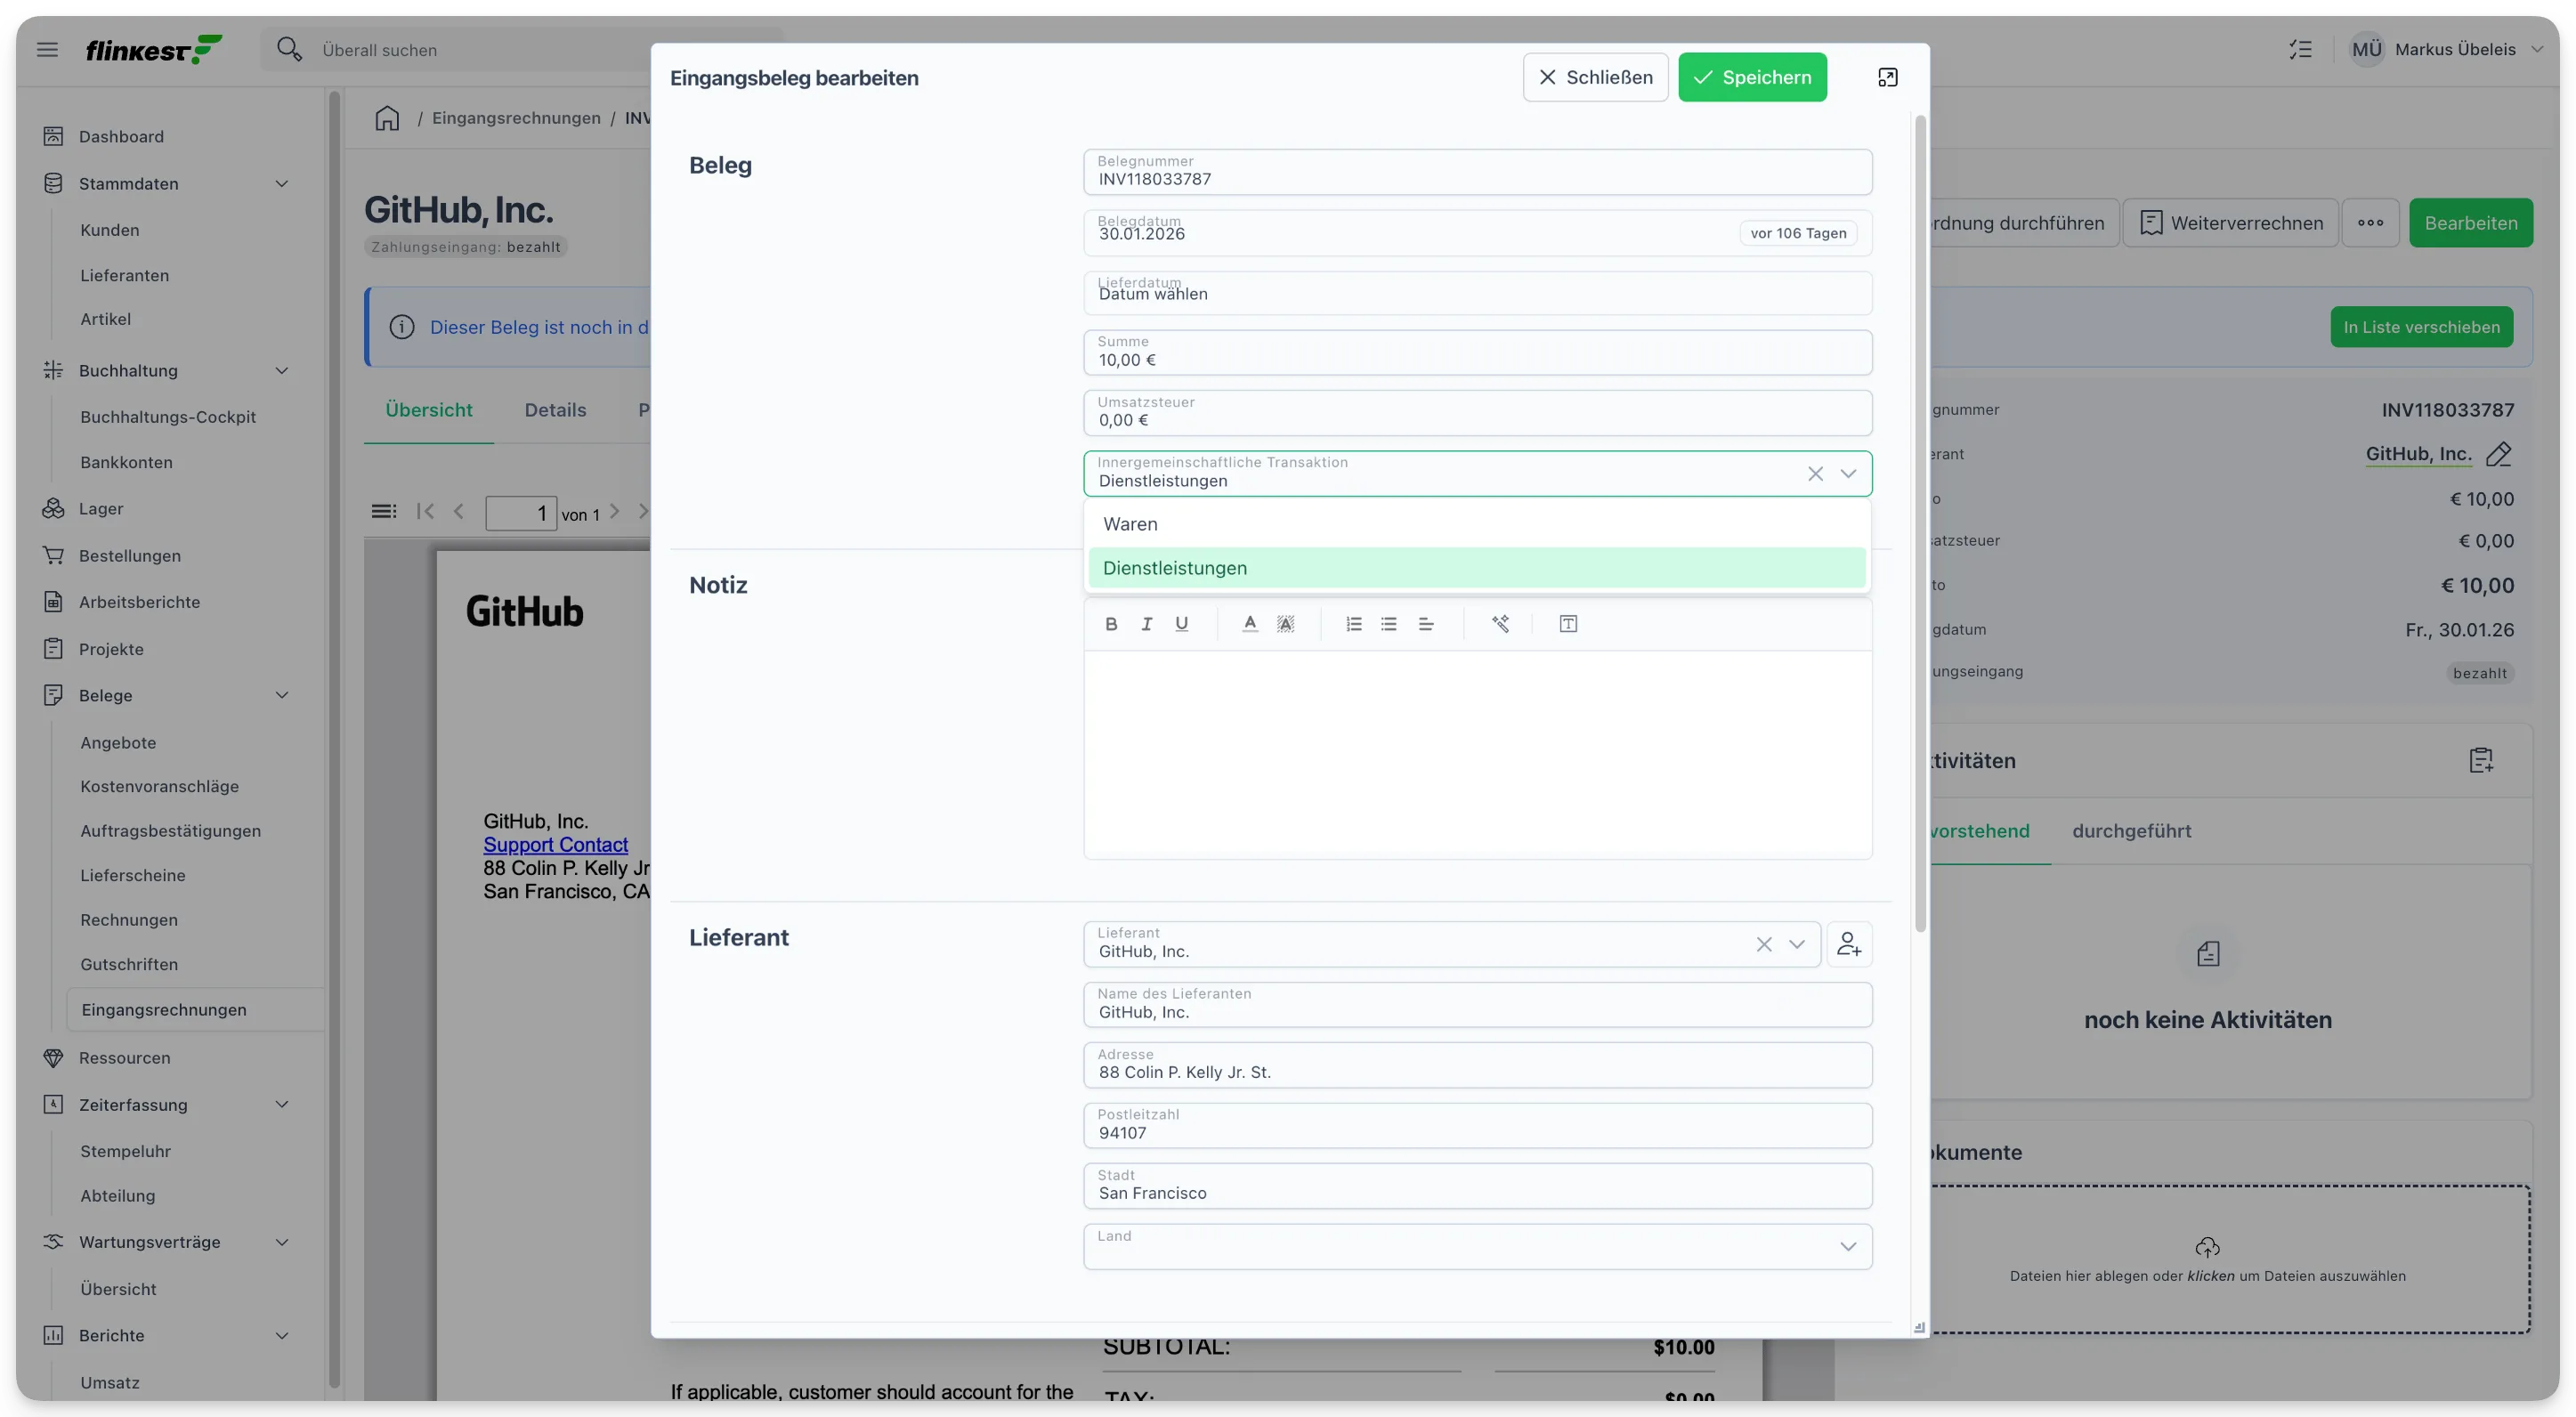Insert a bullet list in the Notiz editor
Viewport: 2576px width, 1417px height.
click(1389, 624)
